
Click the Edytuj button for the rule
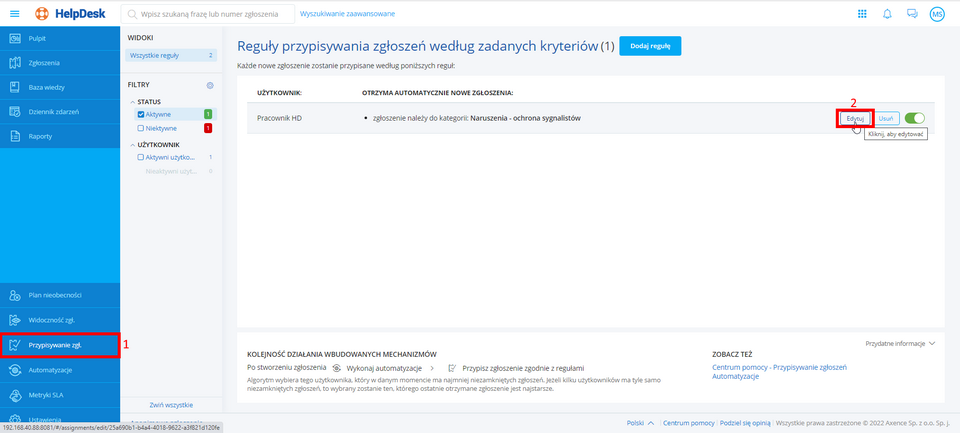[855, 118]
